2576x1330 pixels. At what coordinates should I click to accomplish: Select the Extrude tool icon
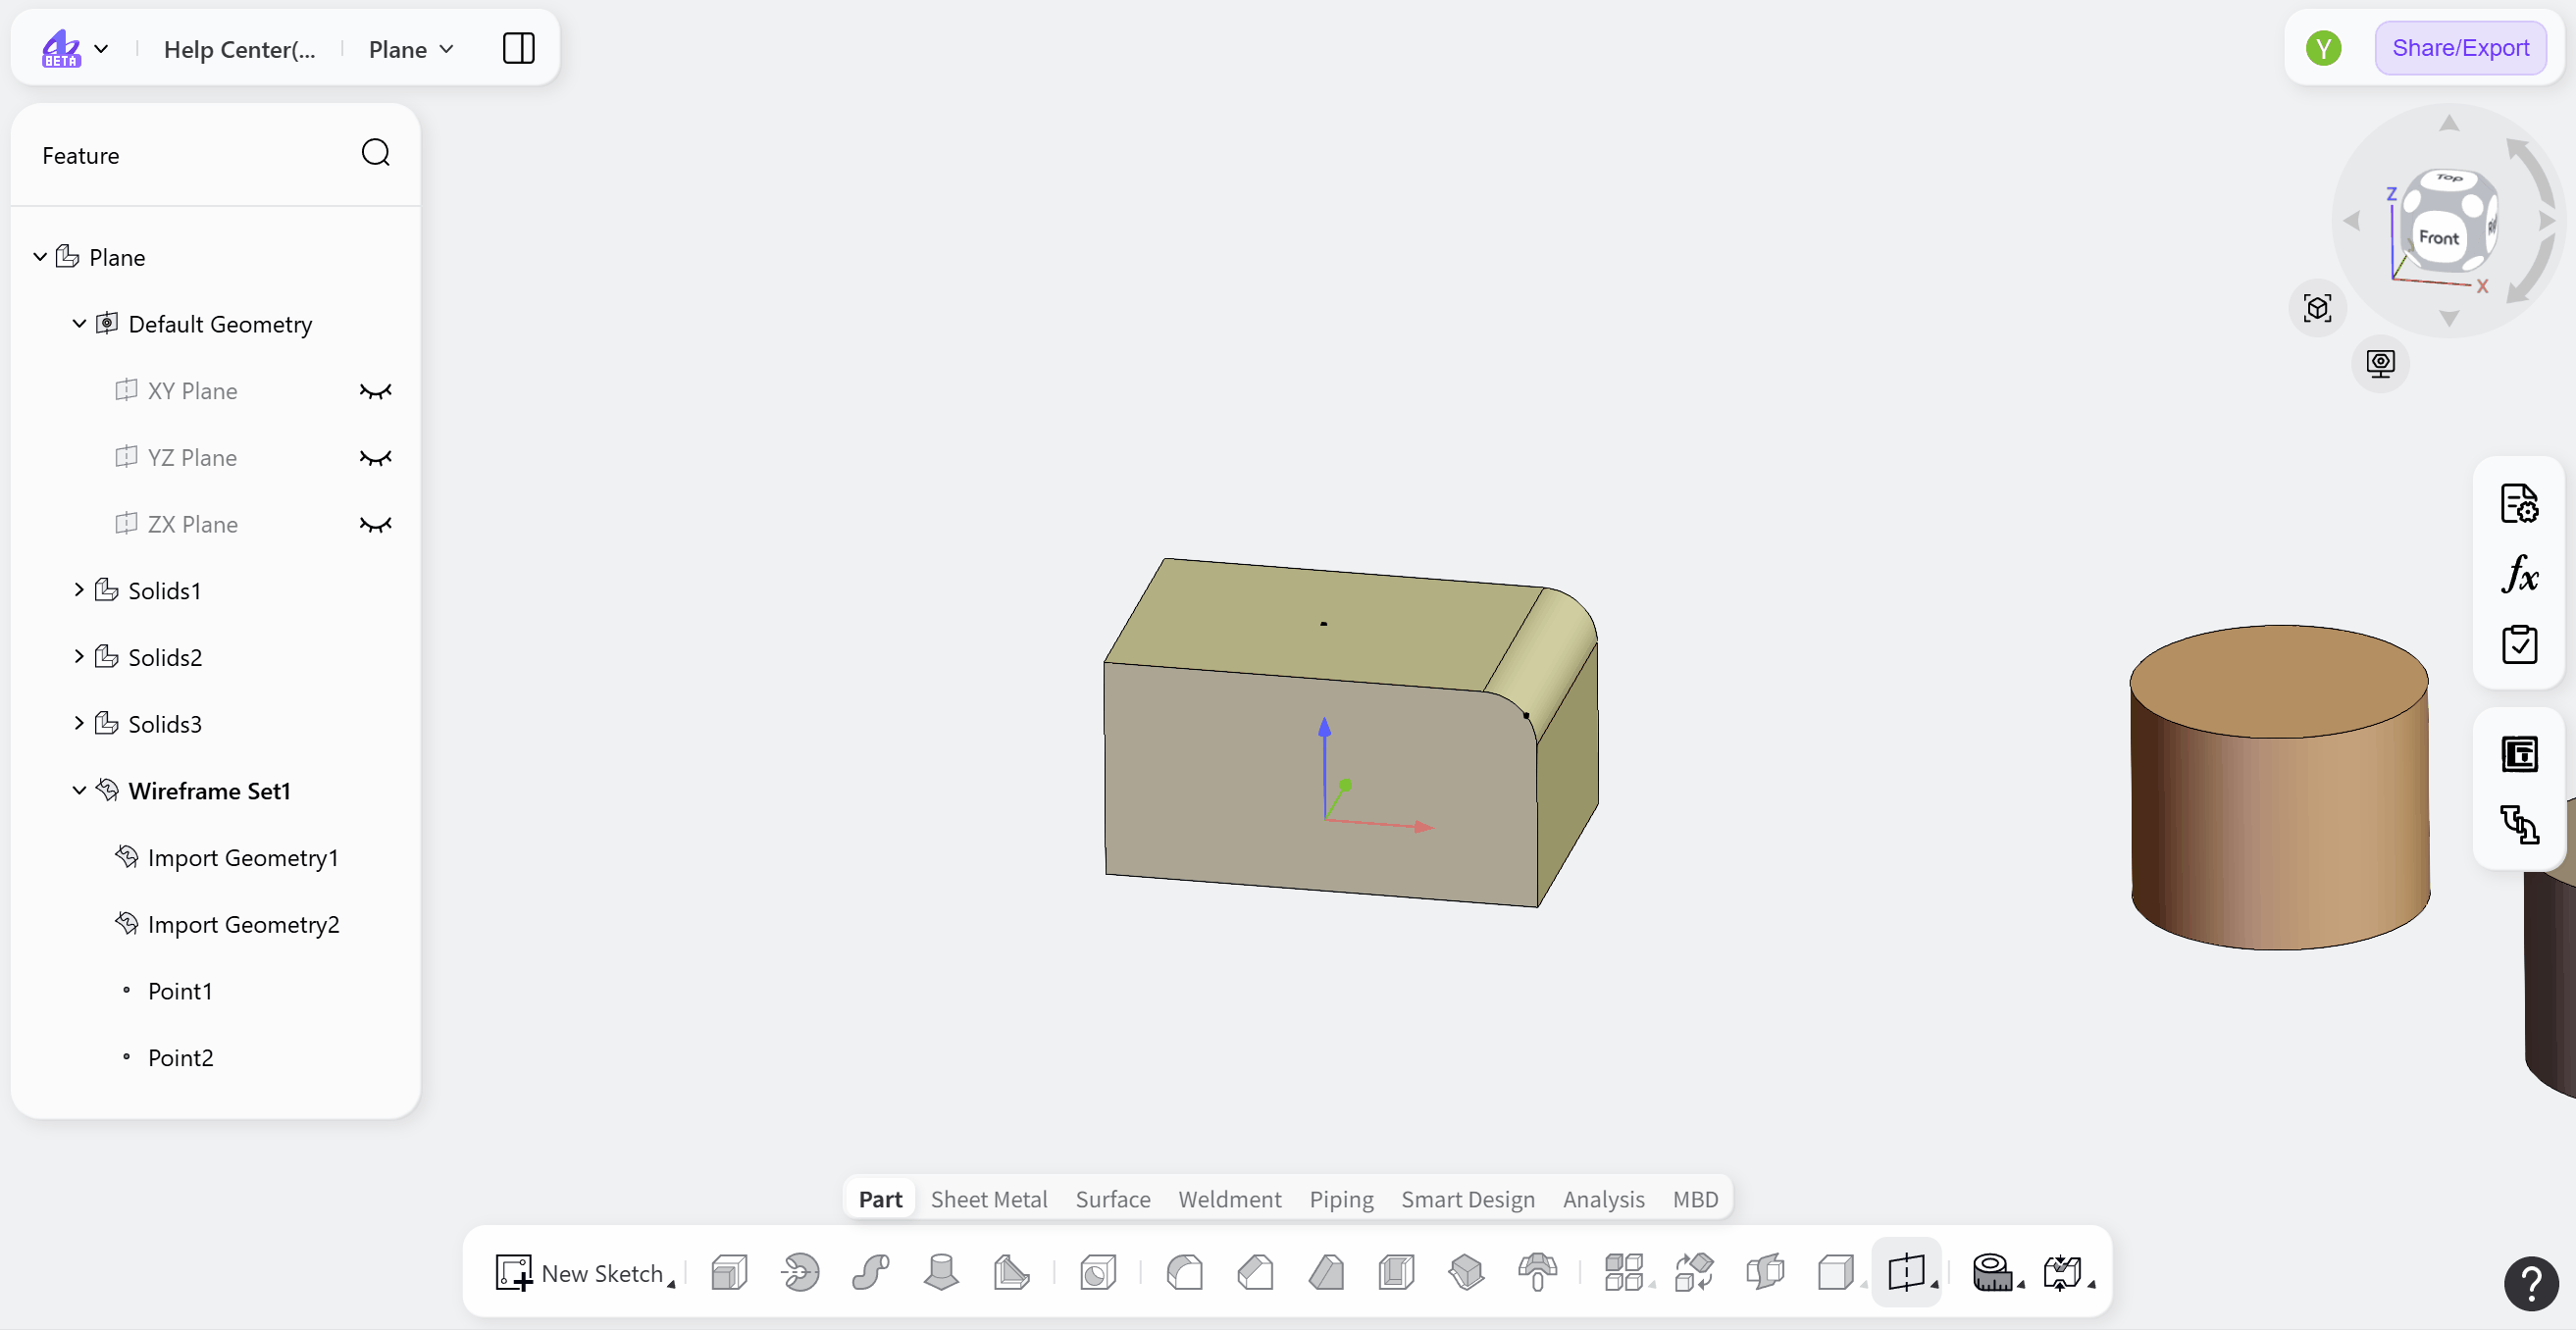click(730, 1273)
